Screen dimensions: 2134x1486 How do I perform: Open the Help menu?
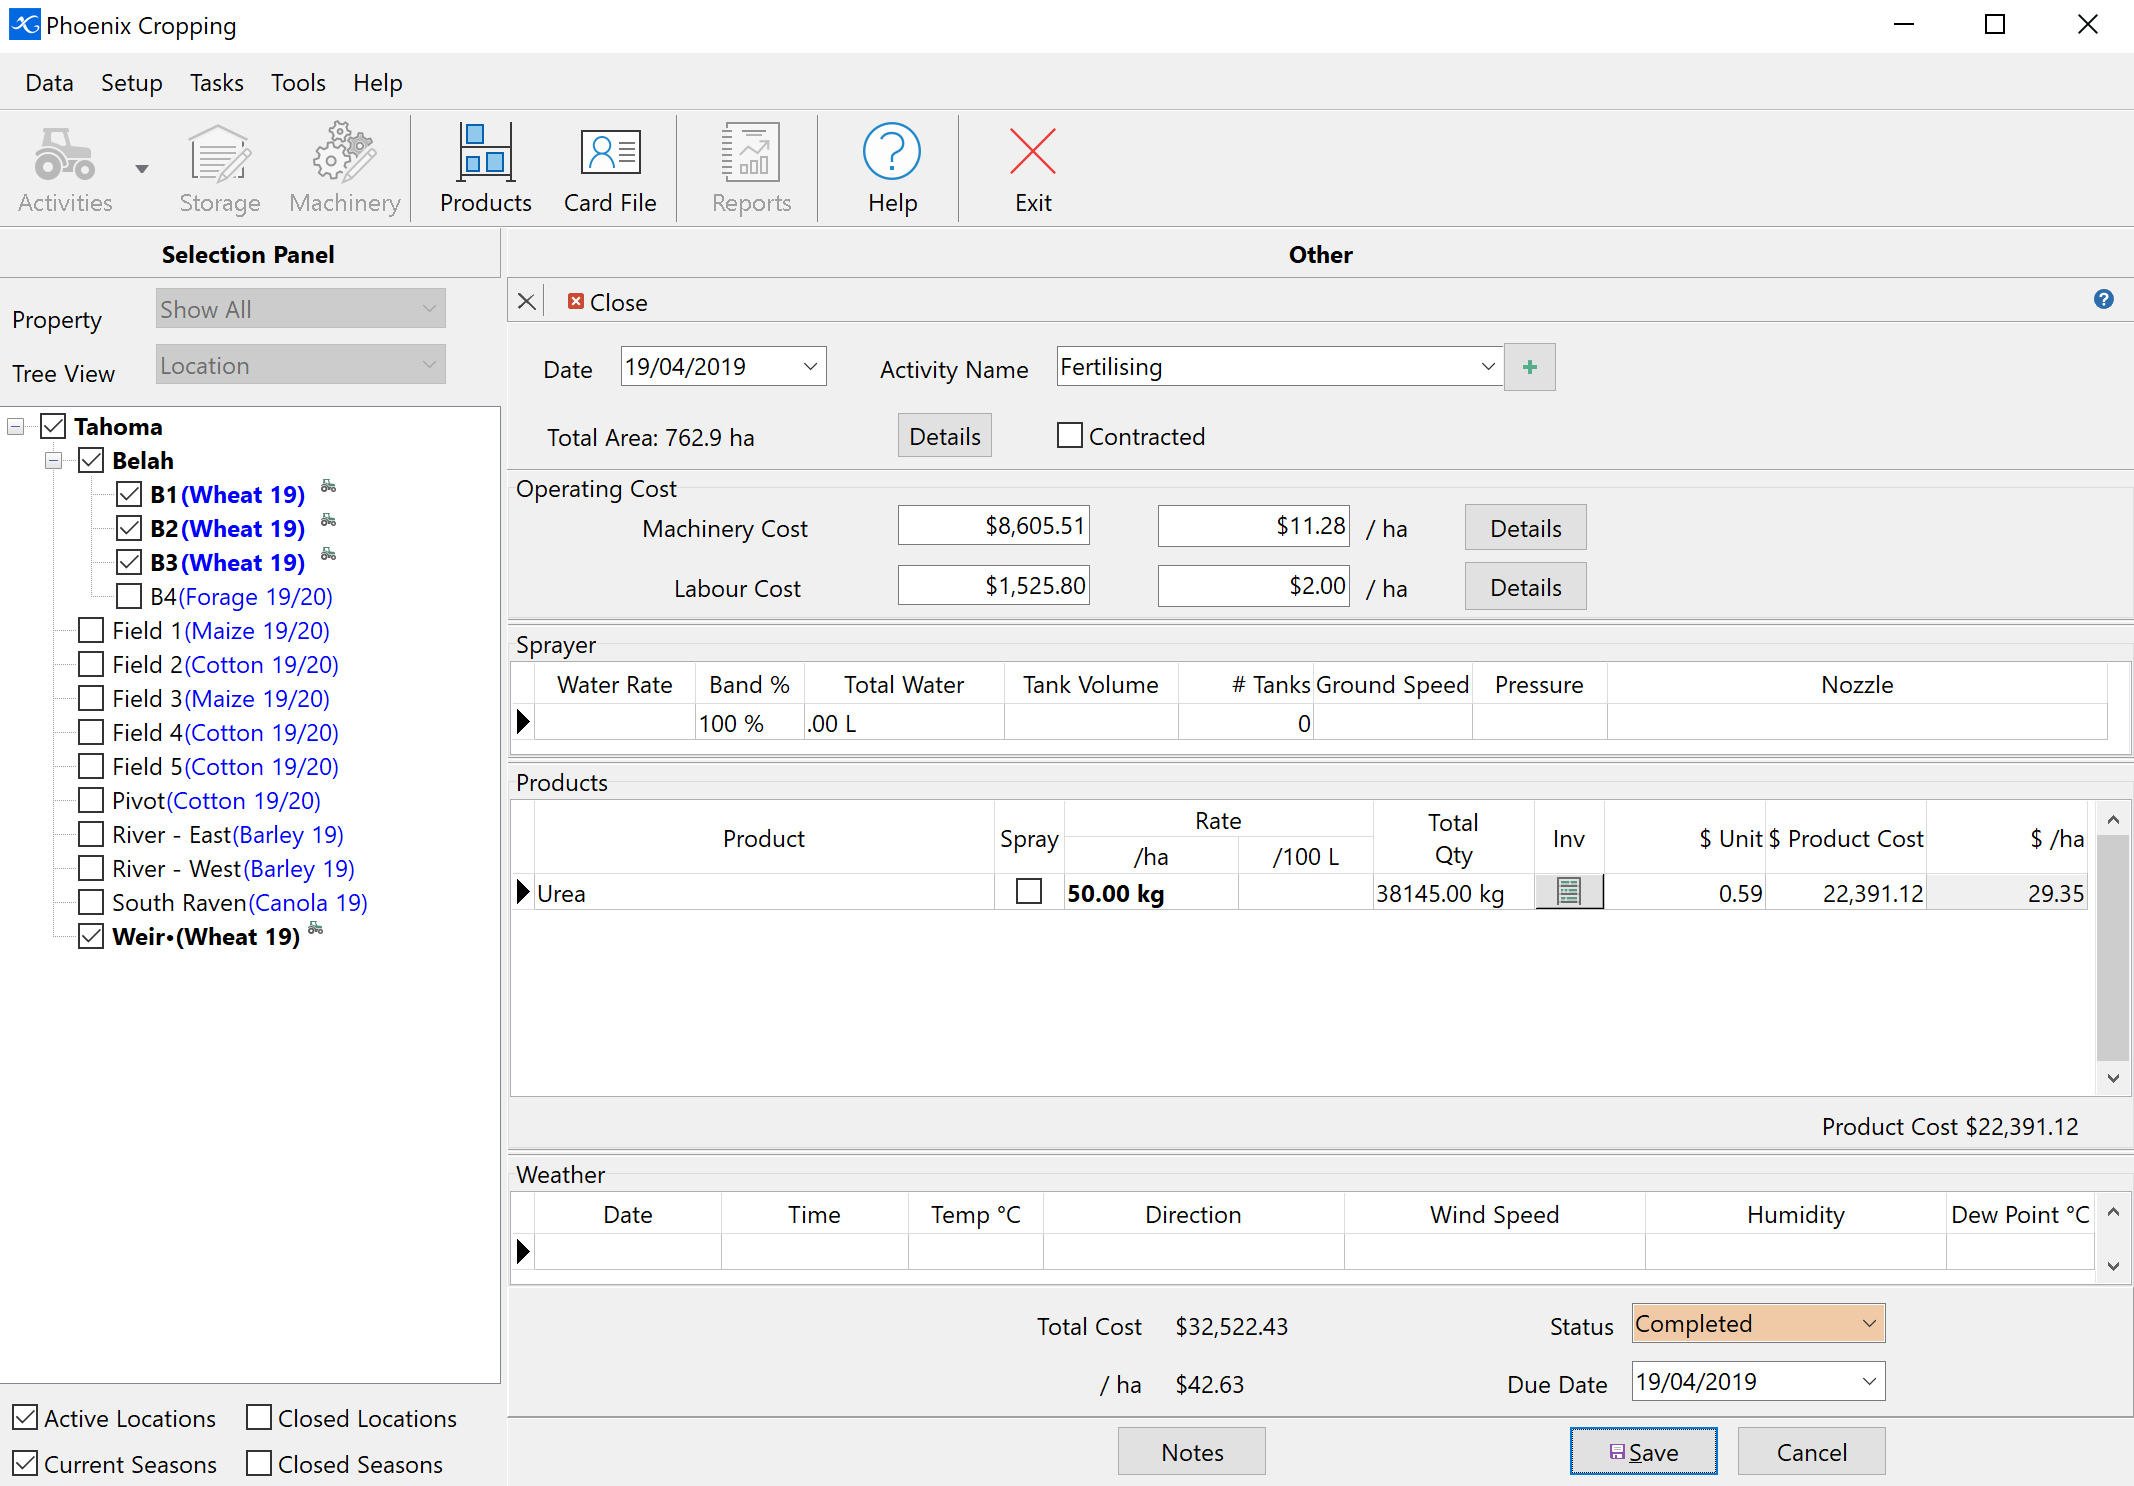coord(377,83)
